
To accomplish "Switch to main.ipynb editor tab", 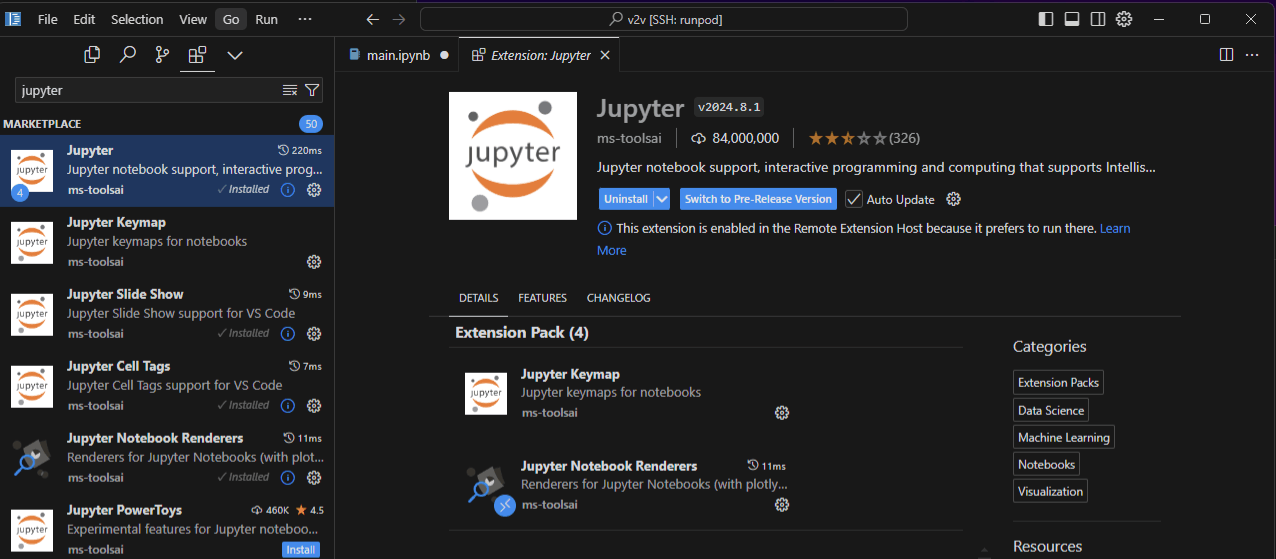I will point(397,55).
